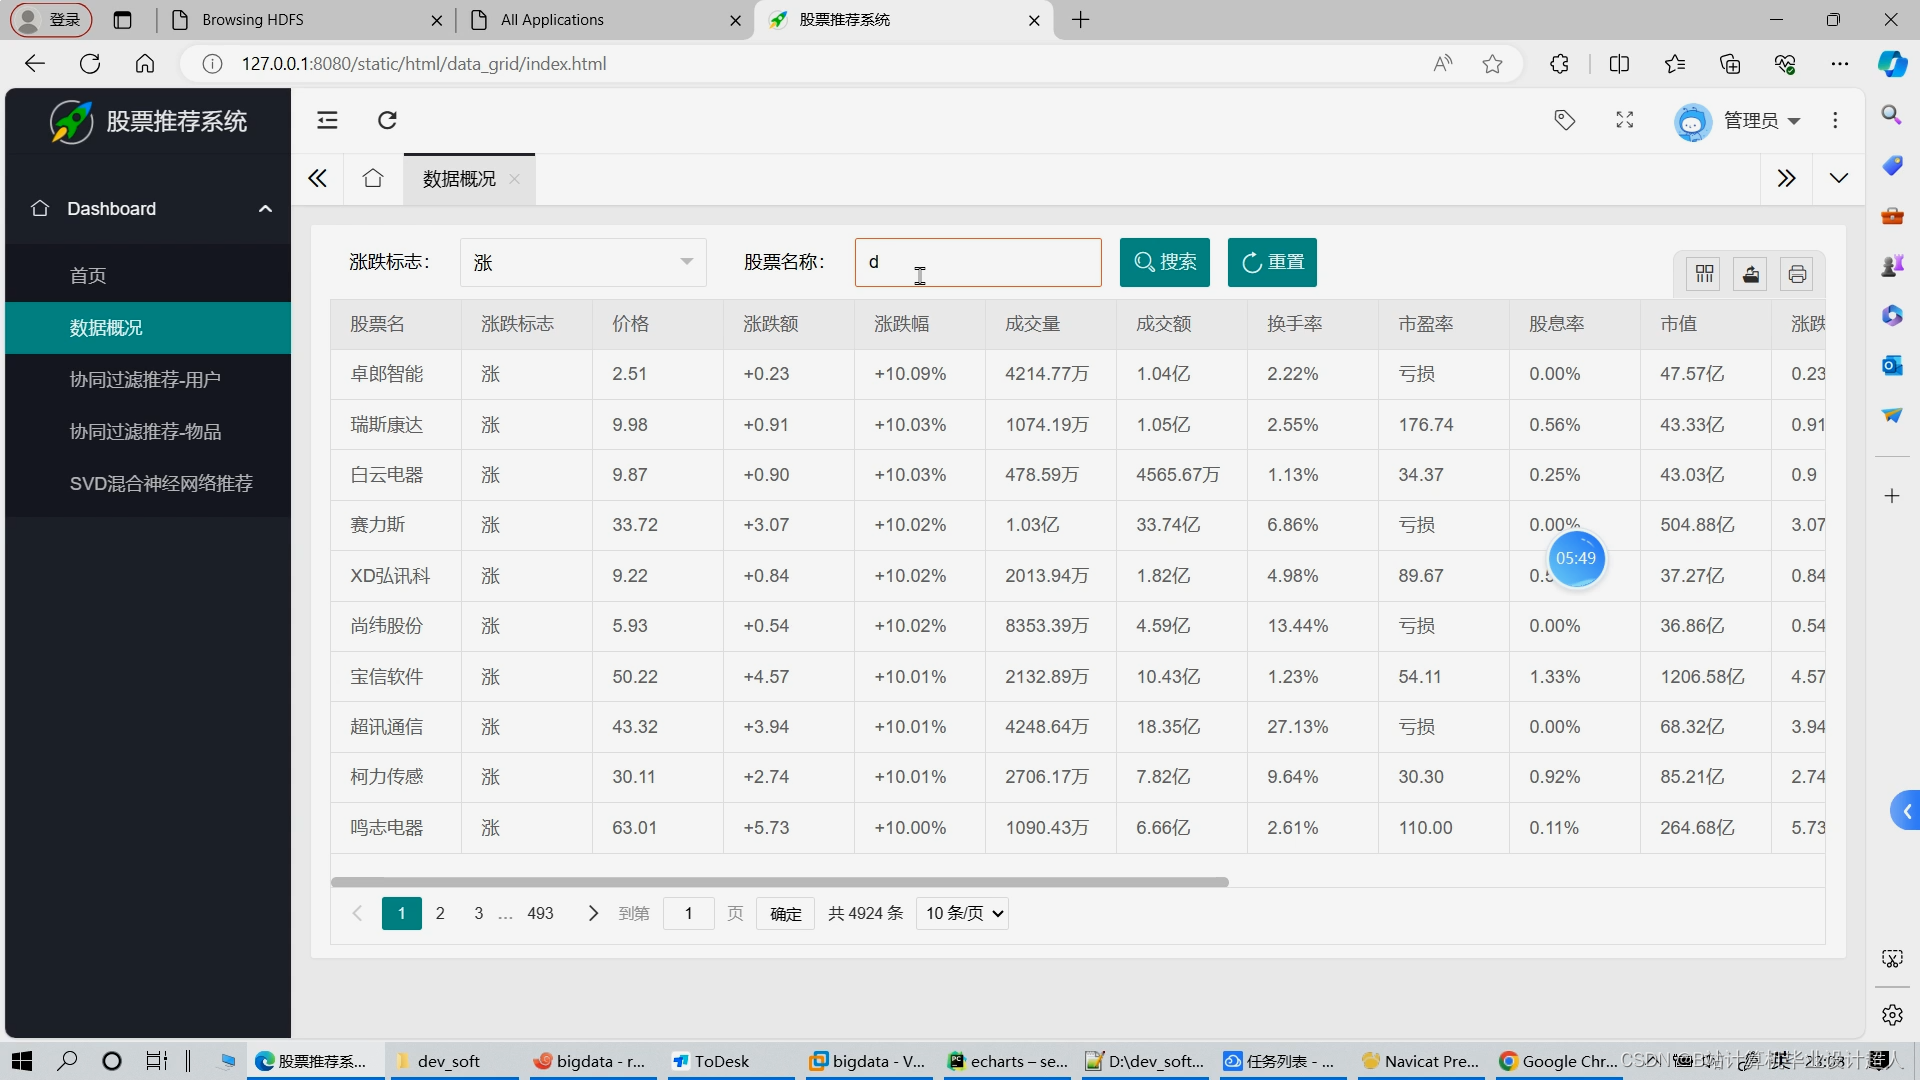Image resolution: width=1920 pixels, height=1080 pixels.
Task: Open SVD混合神经网络推荐 menu item
Action: (161, 483)
